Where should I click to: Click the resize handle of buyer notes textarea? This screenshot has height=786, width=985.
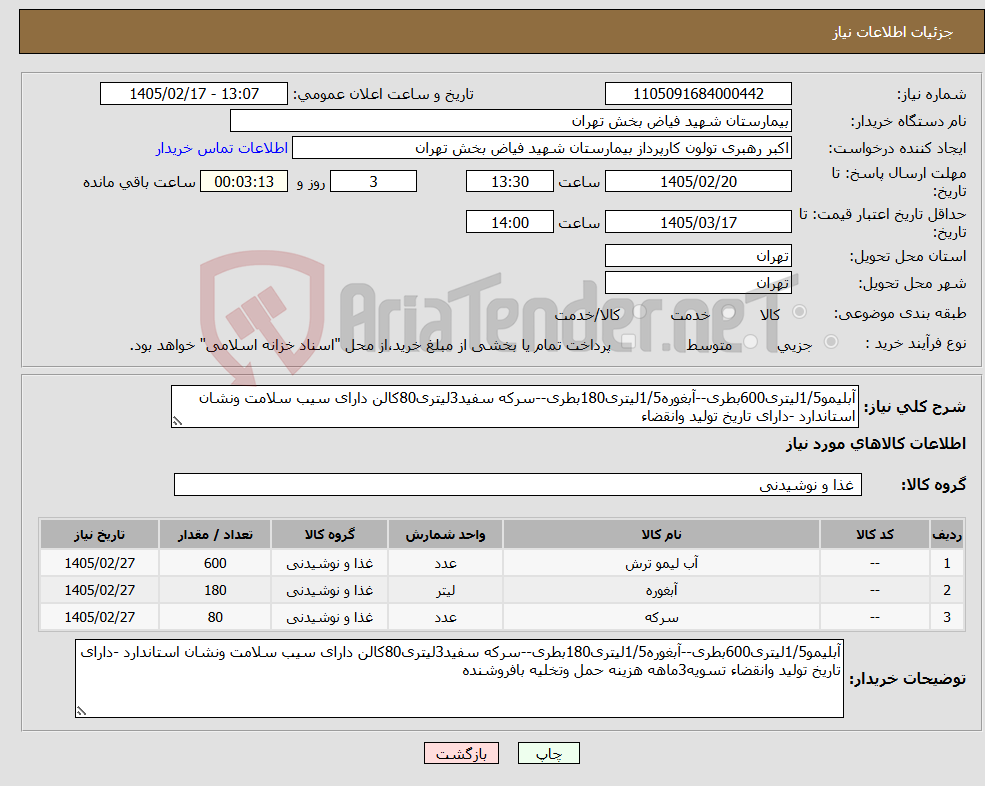tap(81, 711)
